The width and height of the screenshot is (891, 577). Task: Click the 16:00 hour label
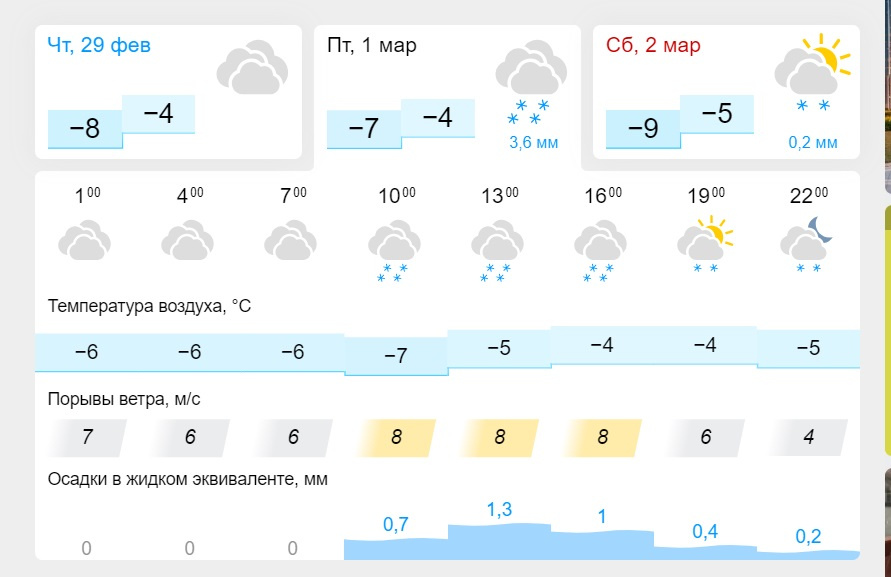click(x=602, y=196)
